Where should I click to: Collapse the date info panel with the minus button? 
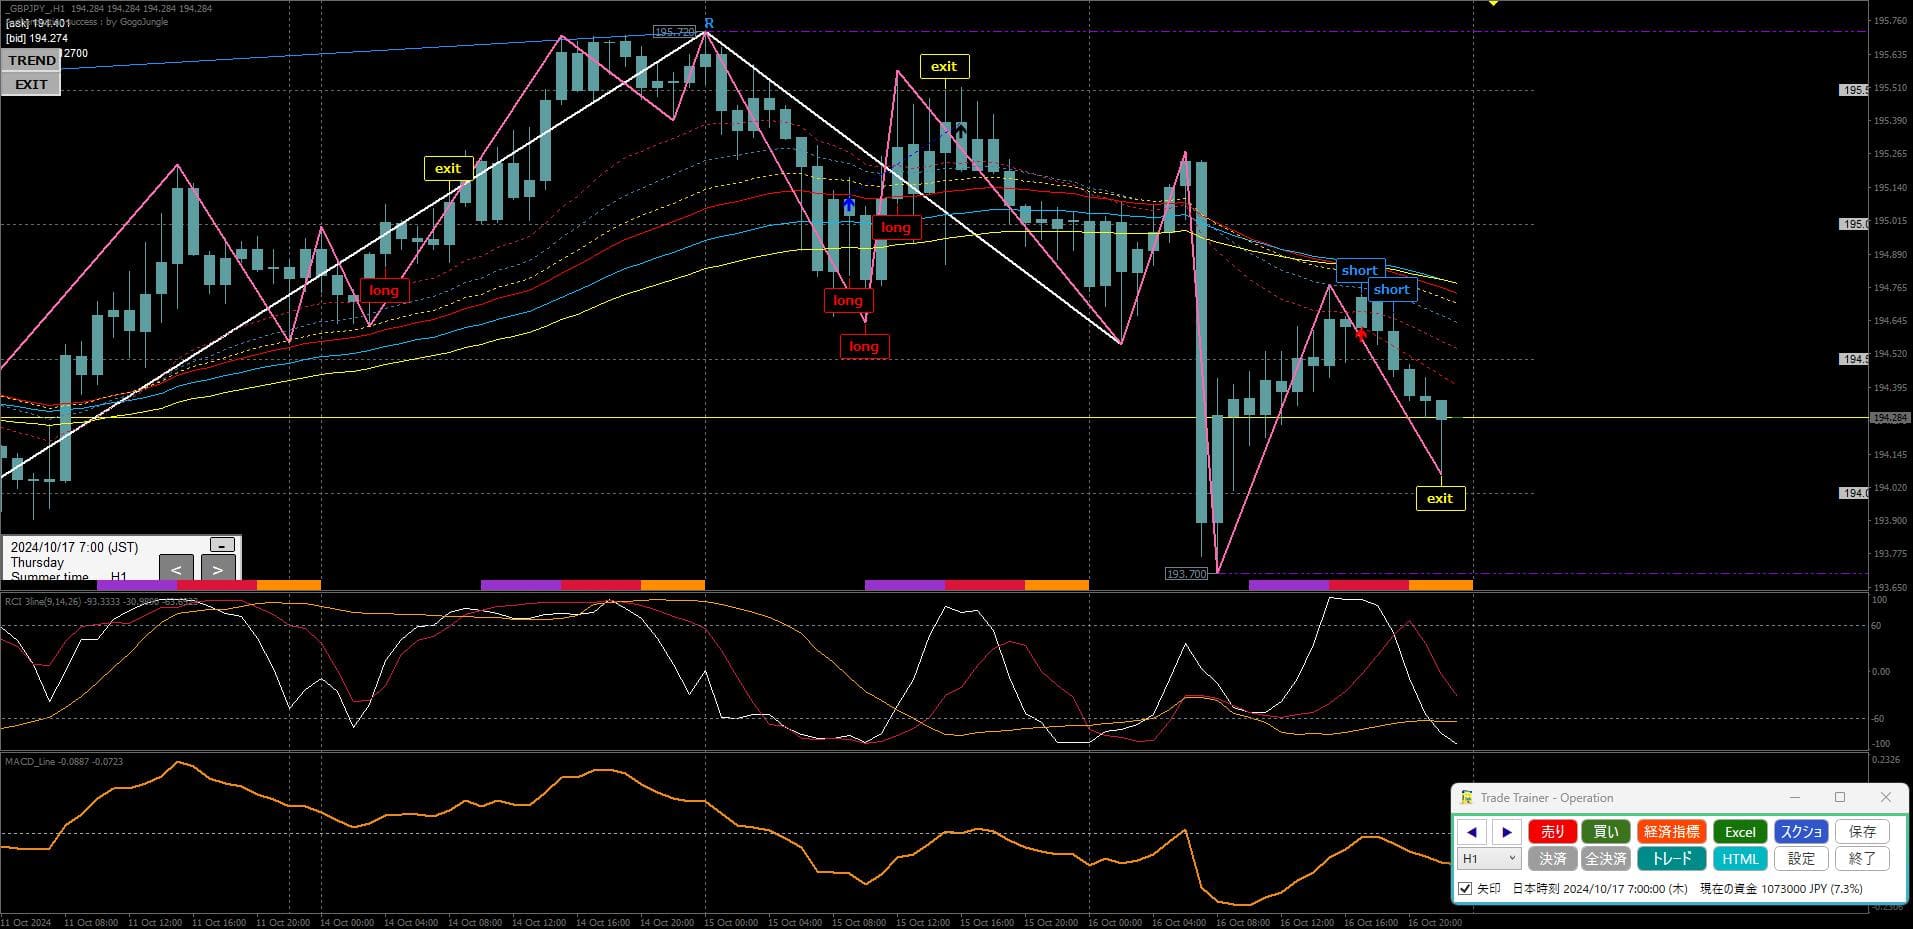pos(222,545)
